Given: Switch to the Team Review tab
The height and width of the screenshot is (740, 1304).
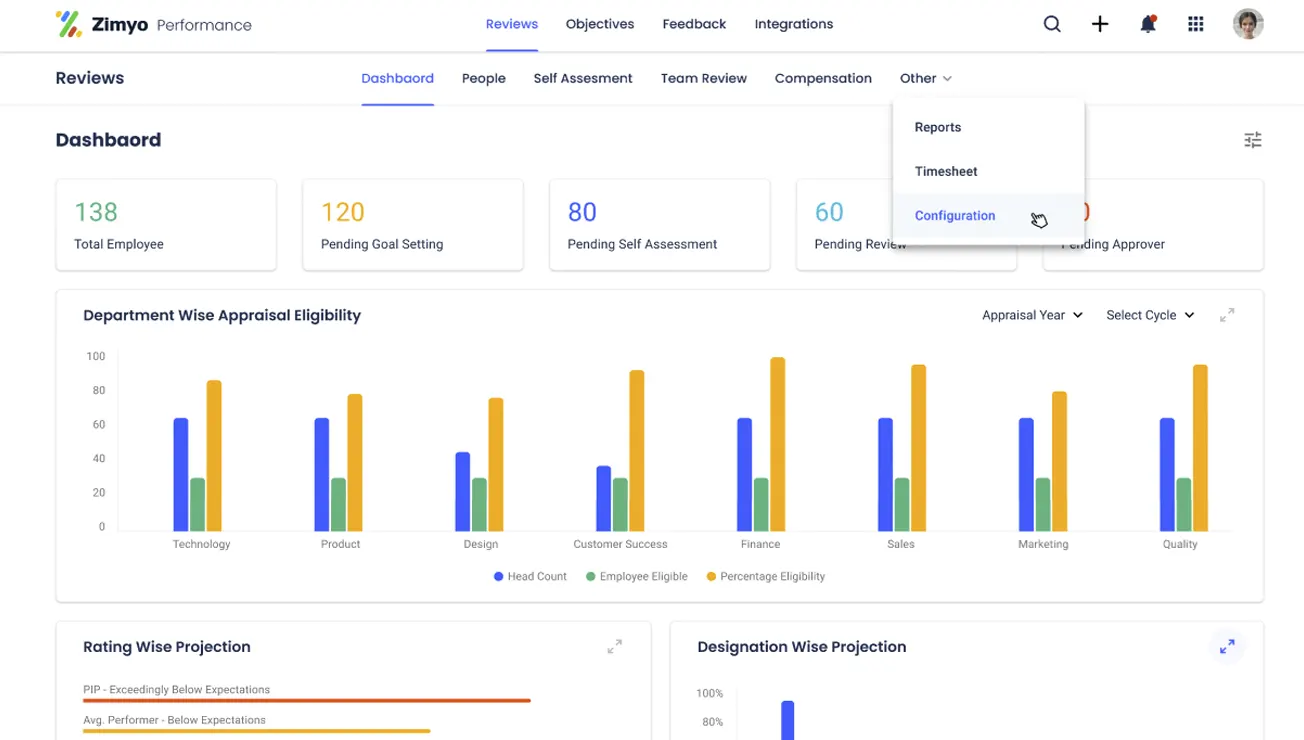Looking at the screenshot, I should pyautogui.click(x=703, y=78).
